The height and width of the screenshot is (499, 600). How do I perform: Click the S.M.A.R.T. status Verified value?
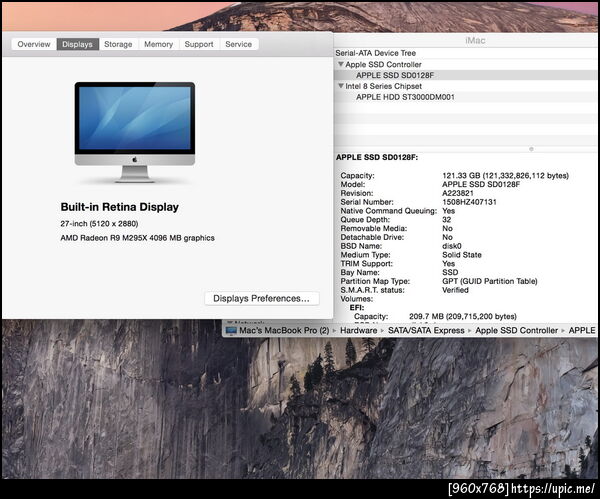455,290
